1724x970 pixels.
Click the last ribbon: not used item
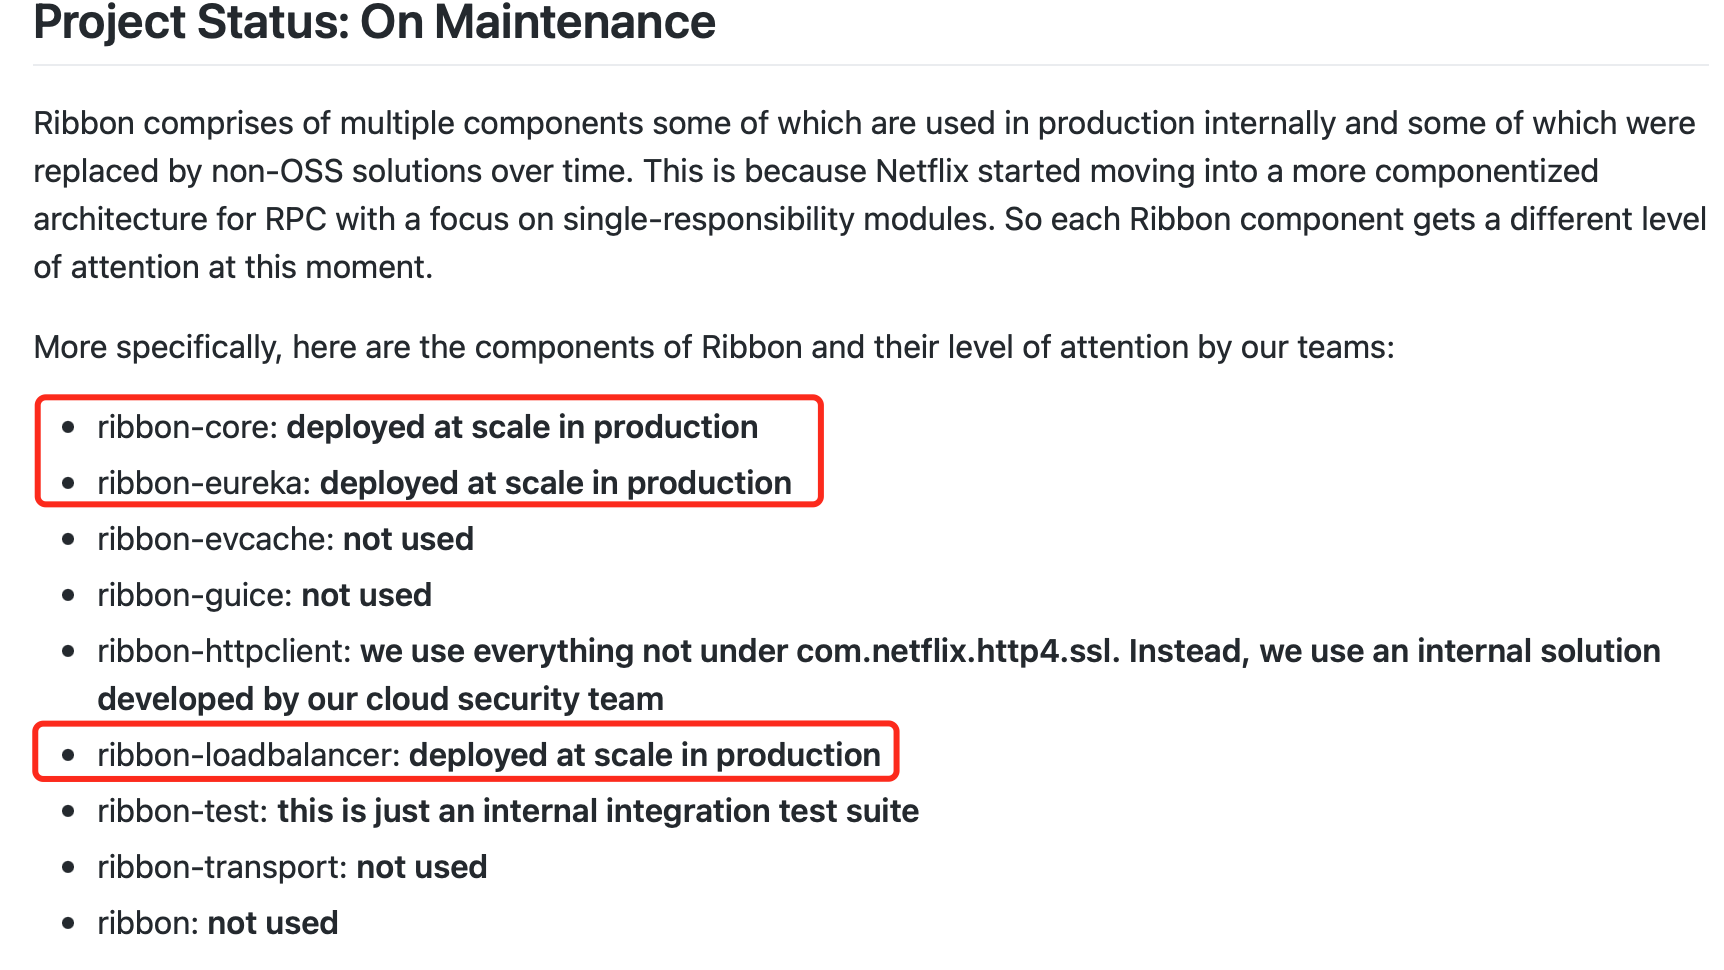click(x=217, y=923)
